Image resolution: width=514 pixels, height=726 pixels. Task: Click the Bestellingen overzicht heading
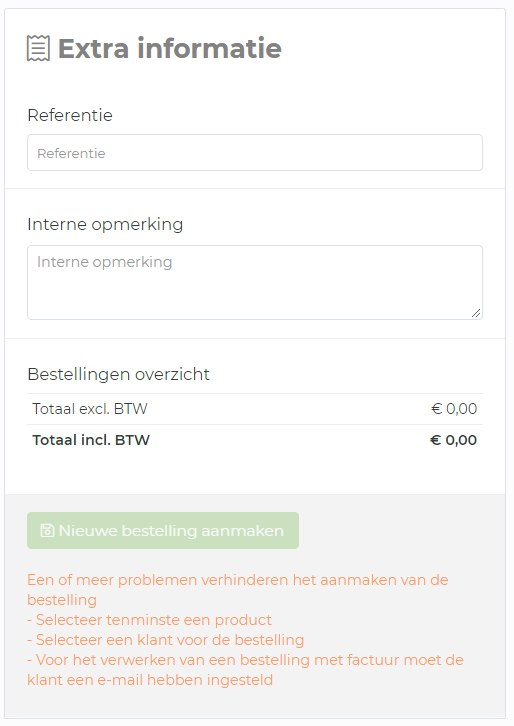(x=119, y=374)
